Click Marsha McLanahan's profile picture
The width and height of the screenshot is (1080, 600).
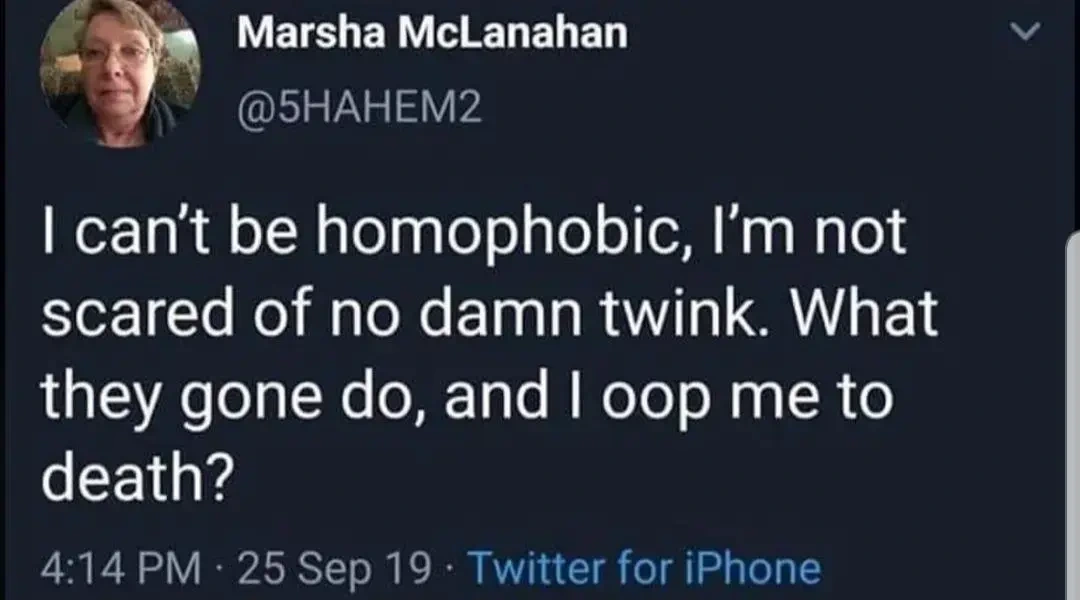tap(121, 76)
